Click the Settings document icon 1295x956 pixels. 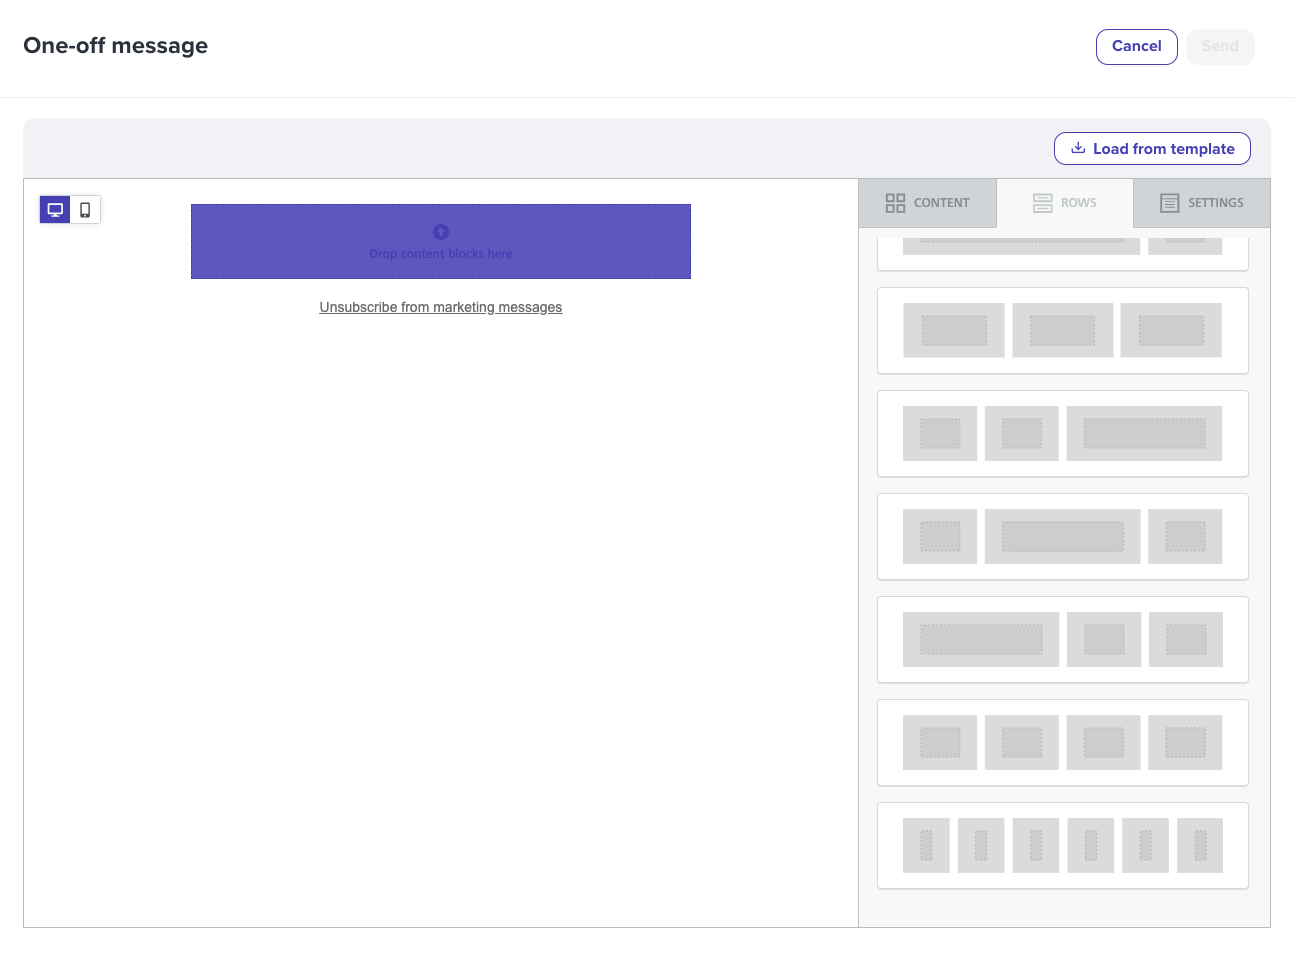click(x=1169, y=202)
